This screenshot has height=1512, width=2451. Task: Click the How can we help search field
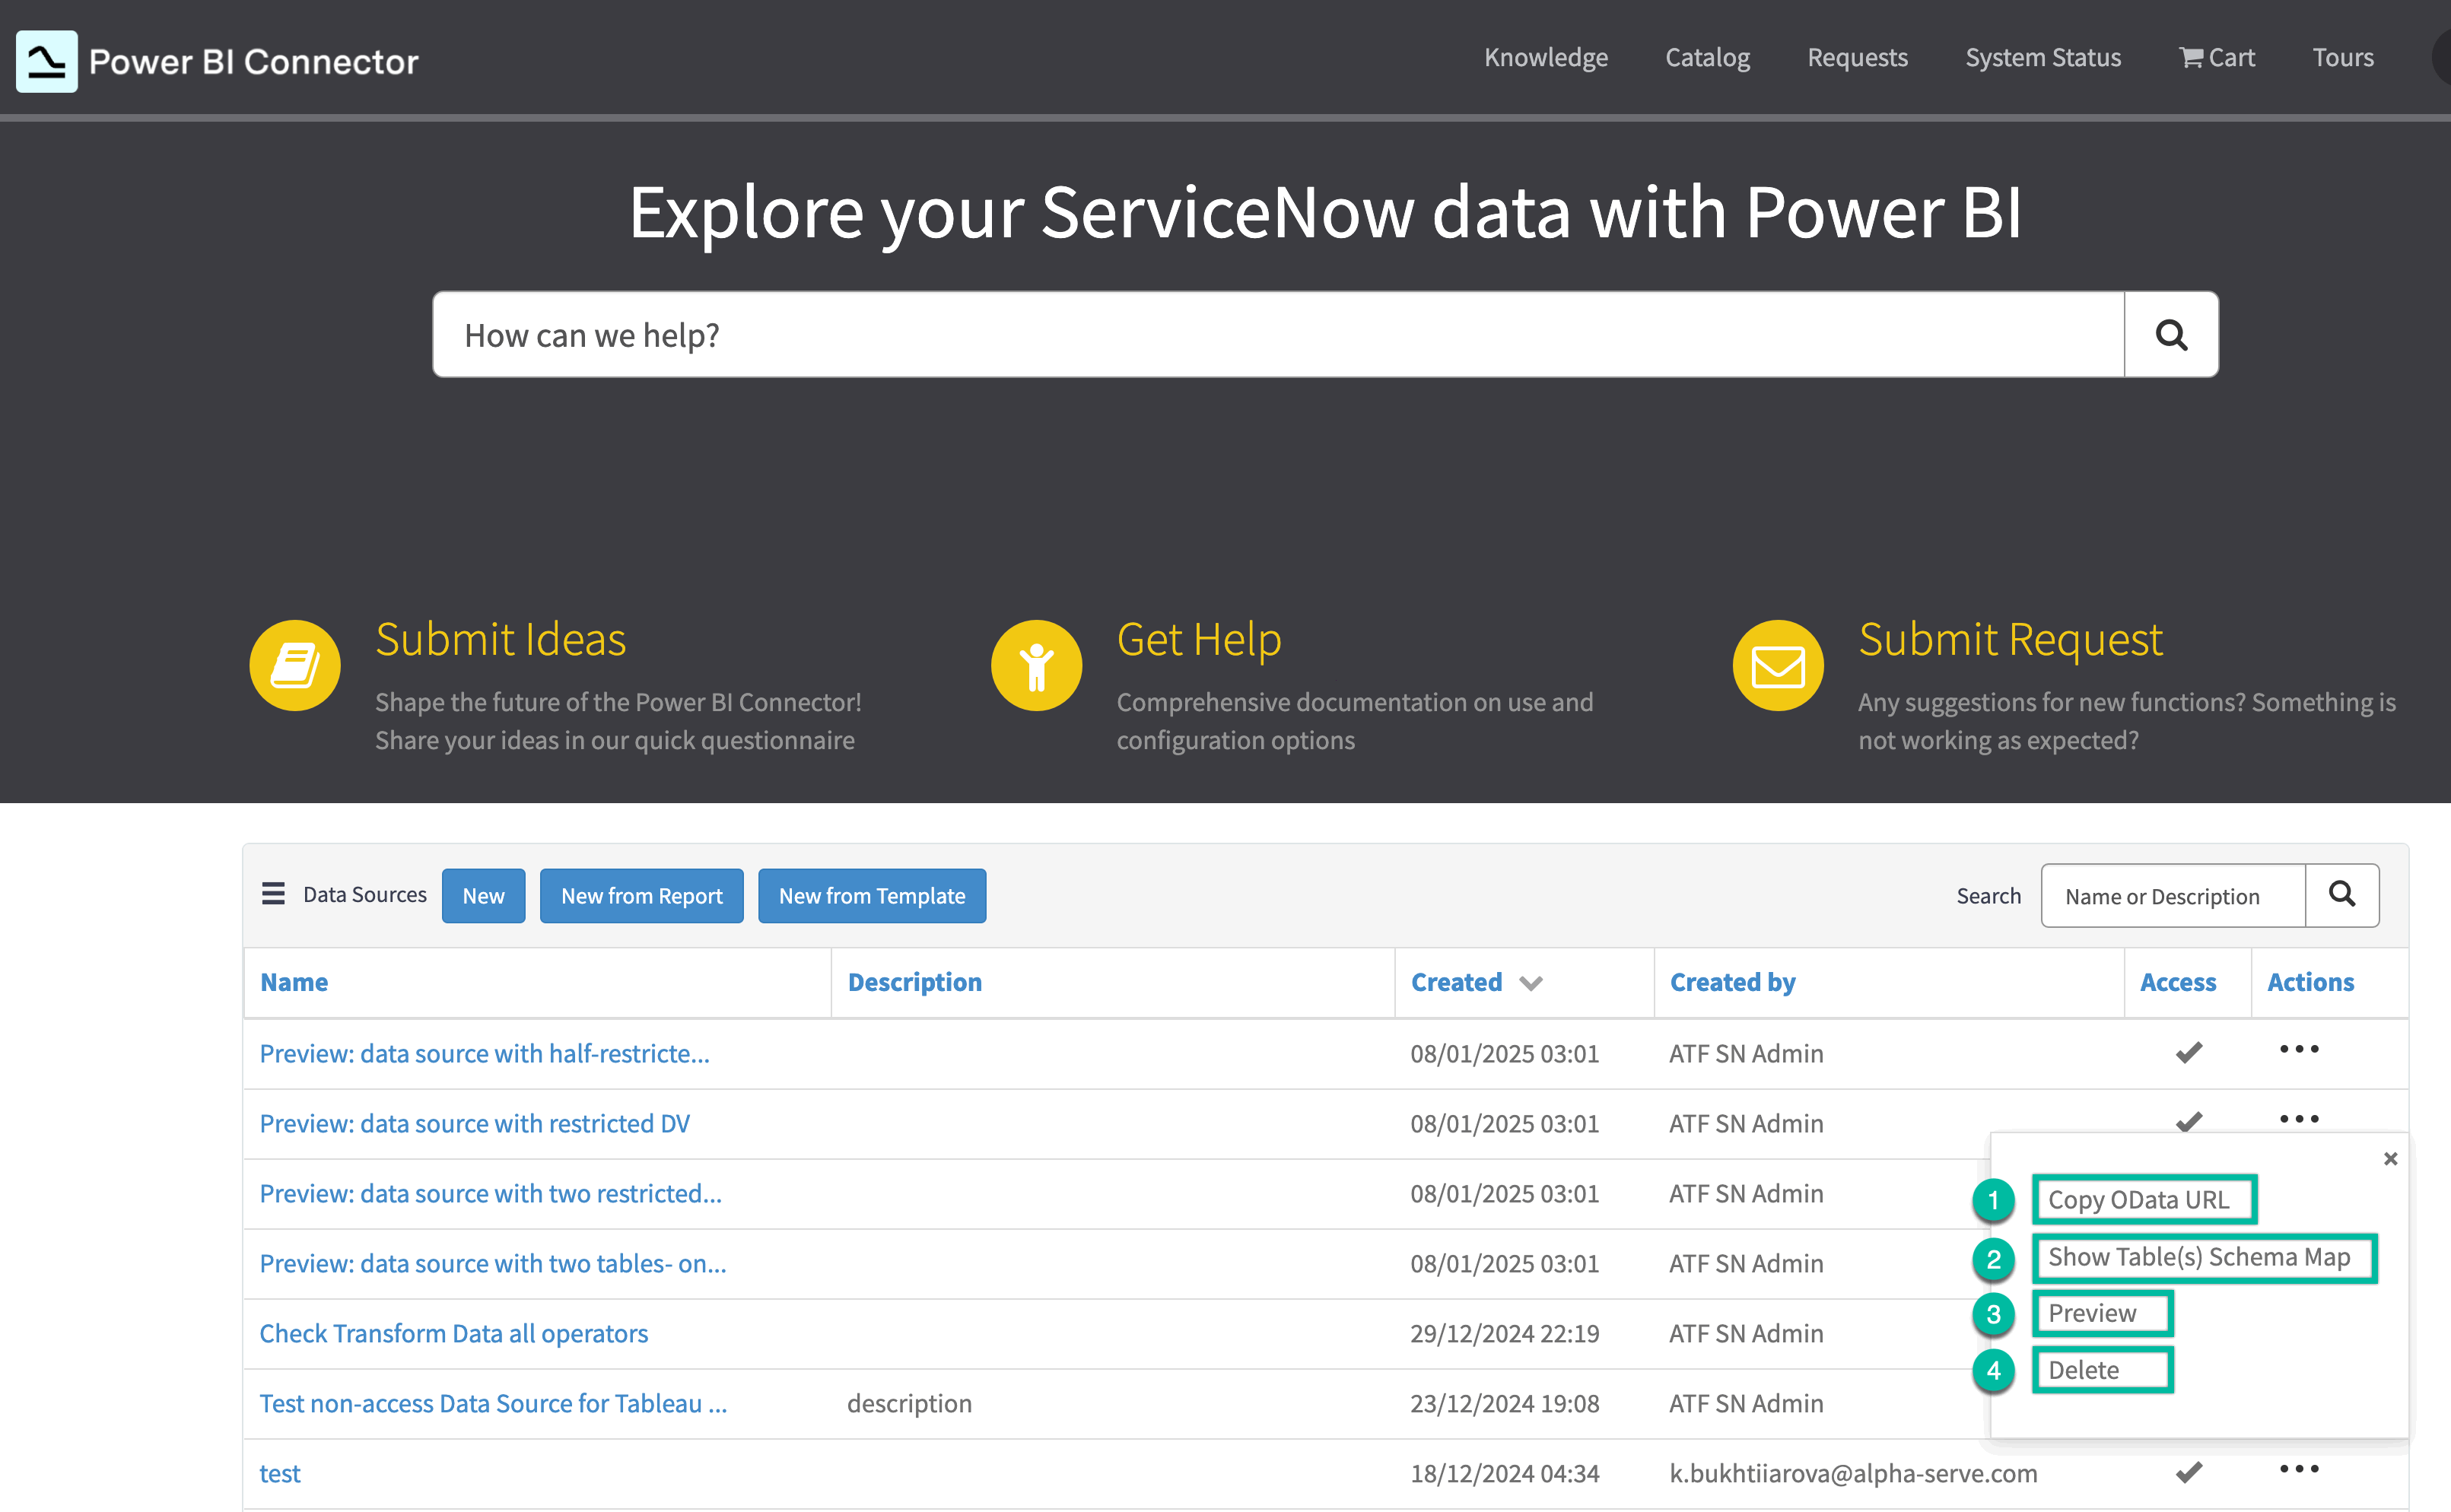tap(1200, 334)
